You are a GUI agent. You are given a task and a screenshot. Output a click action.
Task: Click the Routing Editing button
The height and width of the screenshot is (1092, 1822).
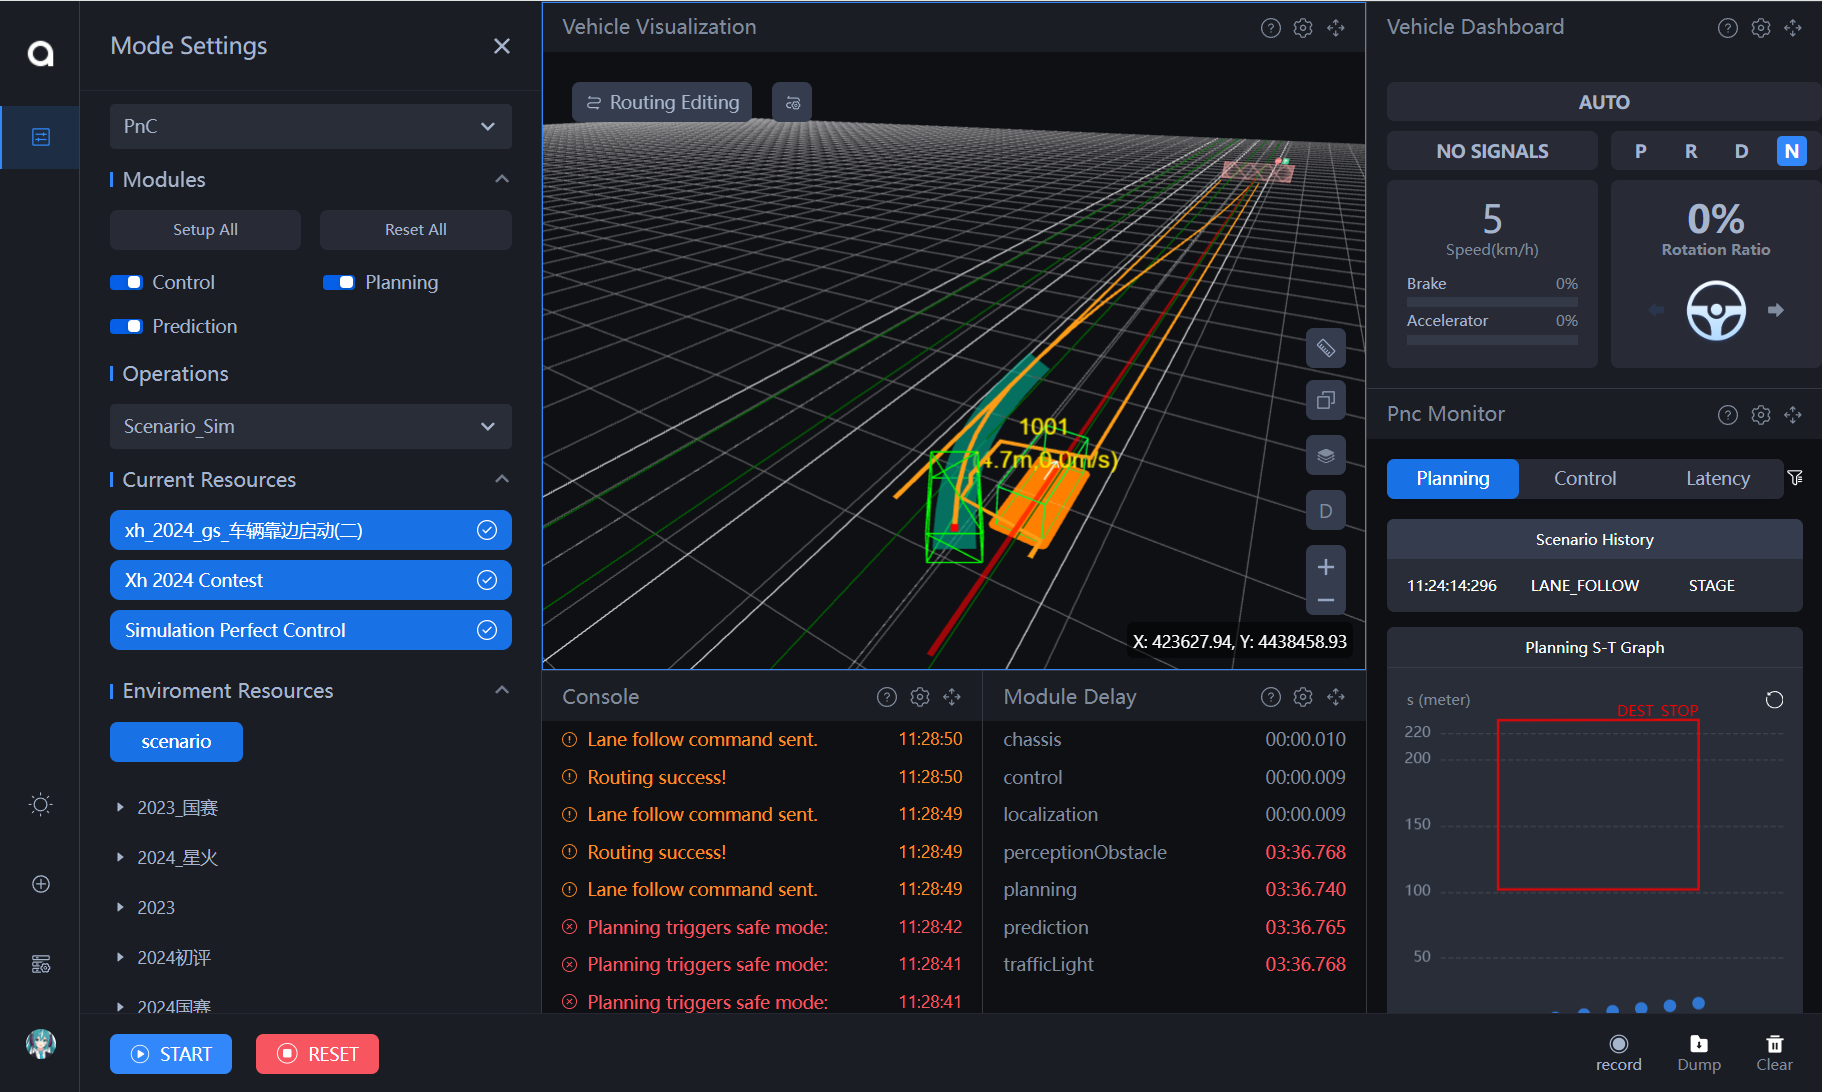662,103
